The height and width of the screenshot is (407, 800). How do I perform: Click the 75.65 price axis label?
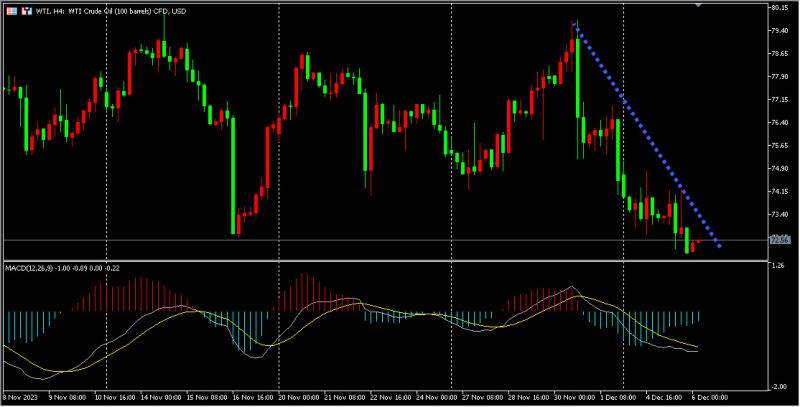780,145
